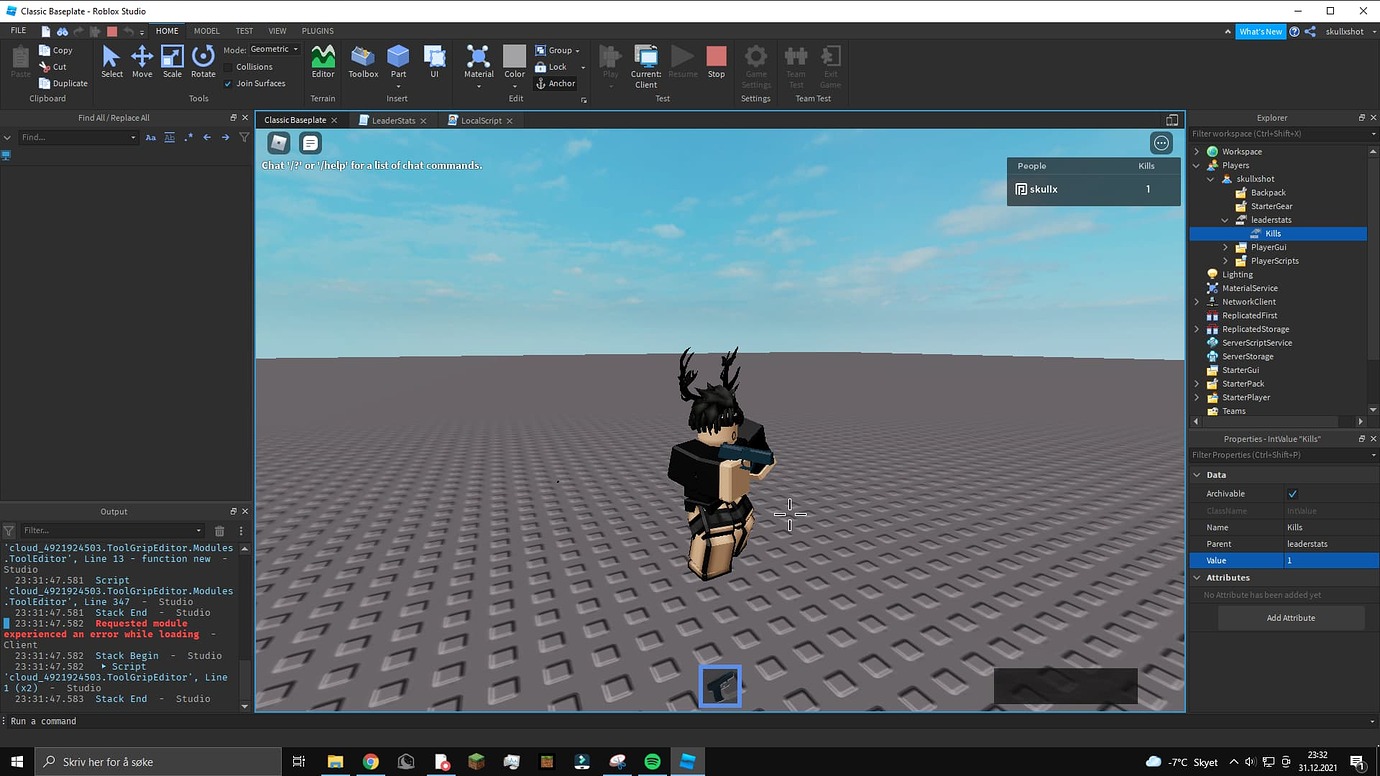
Task: Close the Classic Baseplate tab
Action: (334, 120)
